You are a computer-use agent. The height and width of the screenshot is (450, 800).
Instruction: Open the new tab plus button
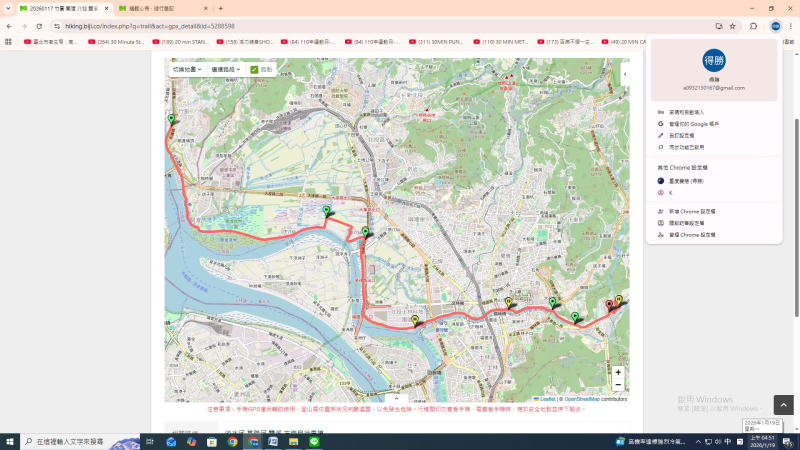pyautogui.click(x=221, y=8)
